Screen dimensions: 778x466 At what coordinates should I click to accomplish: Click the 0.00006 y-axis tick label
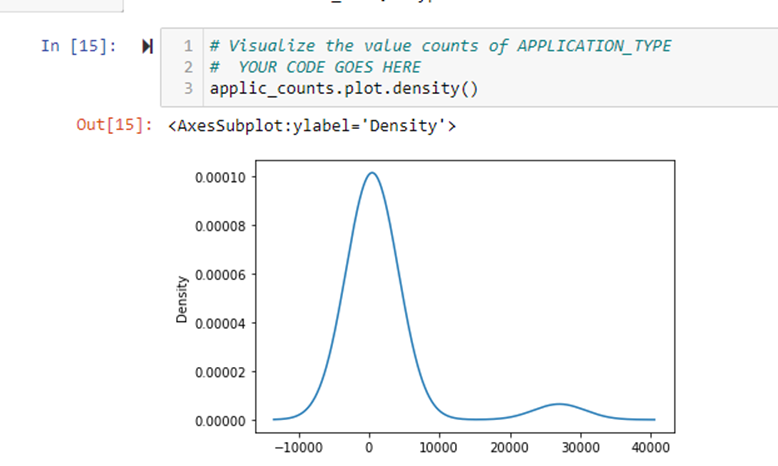tap(220, 275)
